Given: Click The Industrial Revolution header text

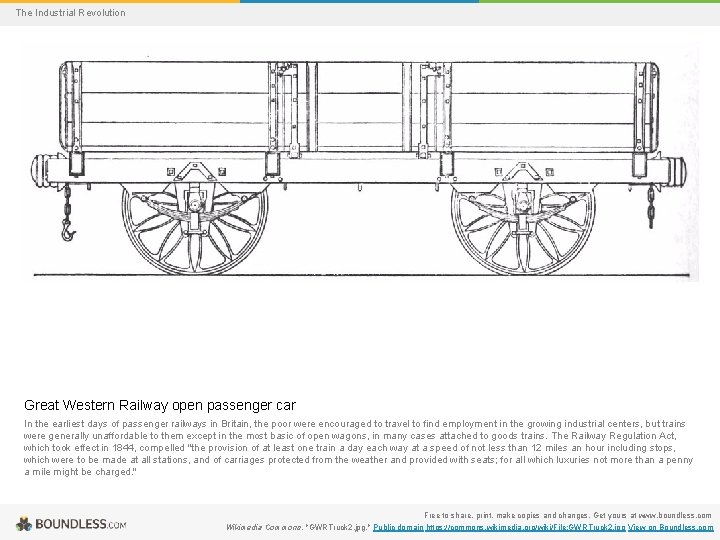Looking at the screenshot, I should [70, 13].
